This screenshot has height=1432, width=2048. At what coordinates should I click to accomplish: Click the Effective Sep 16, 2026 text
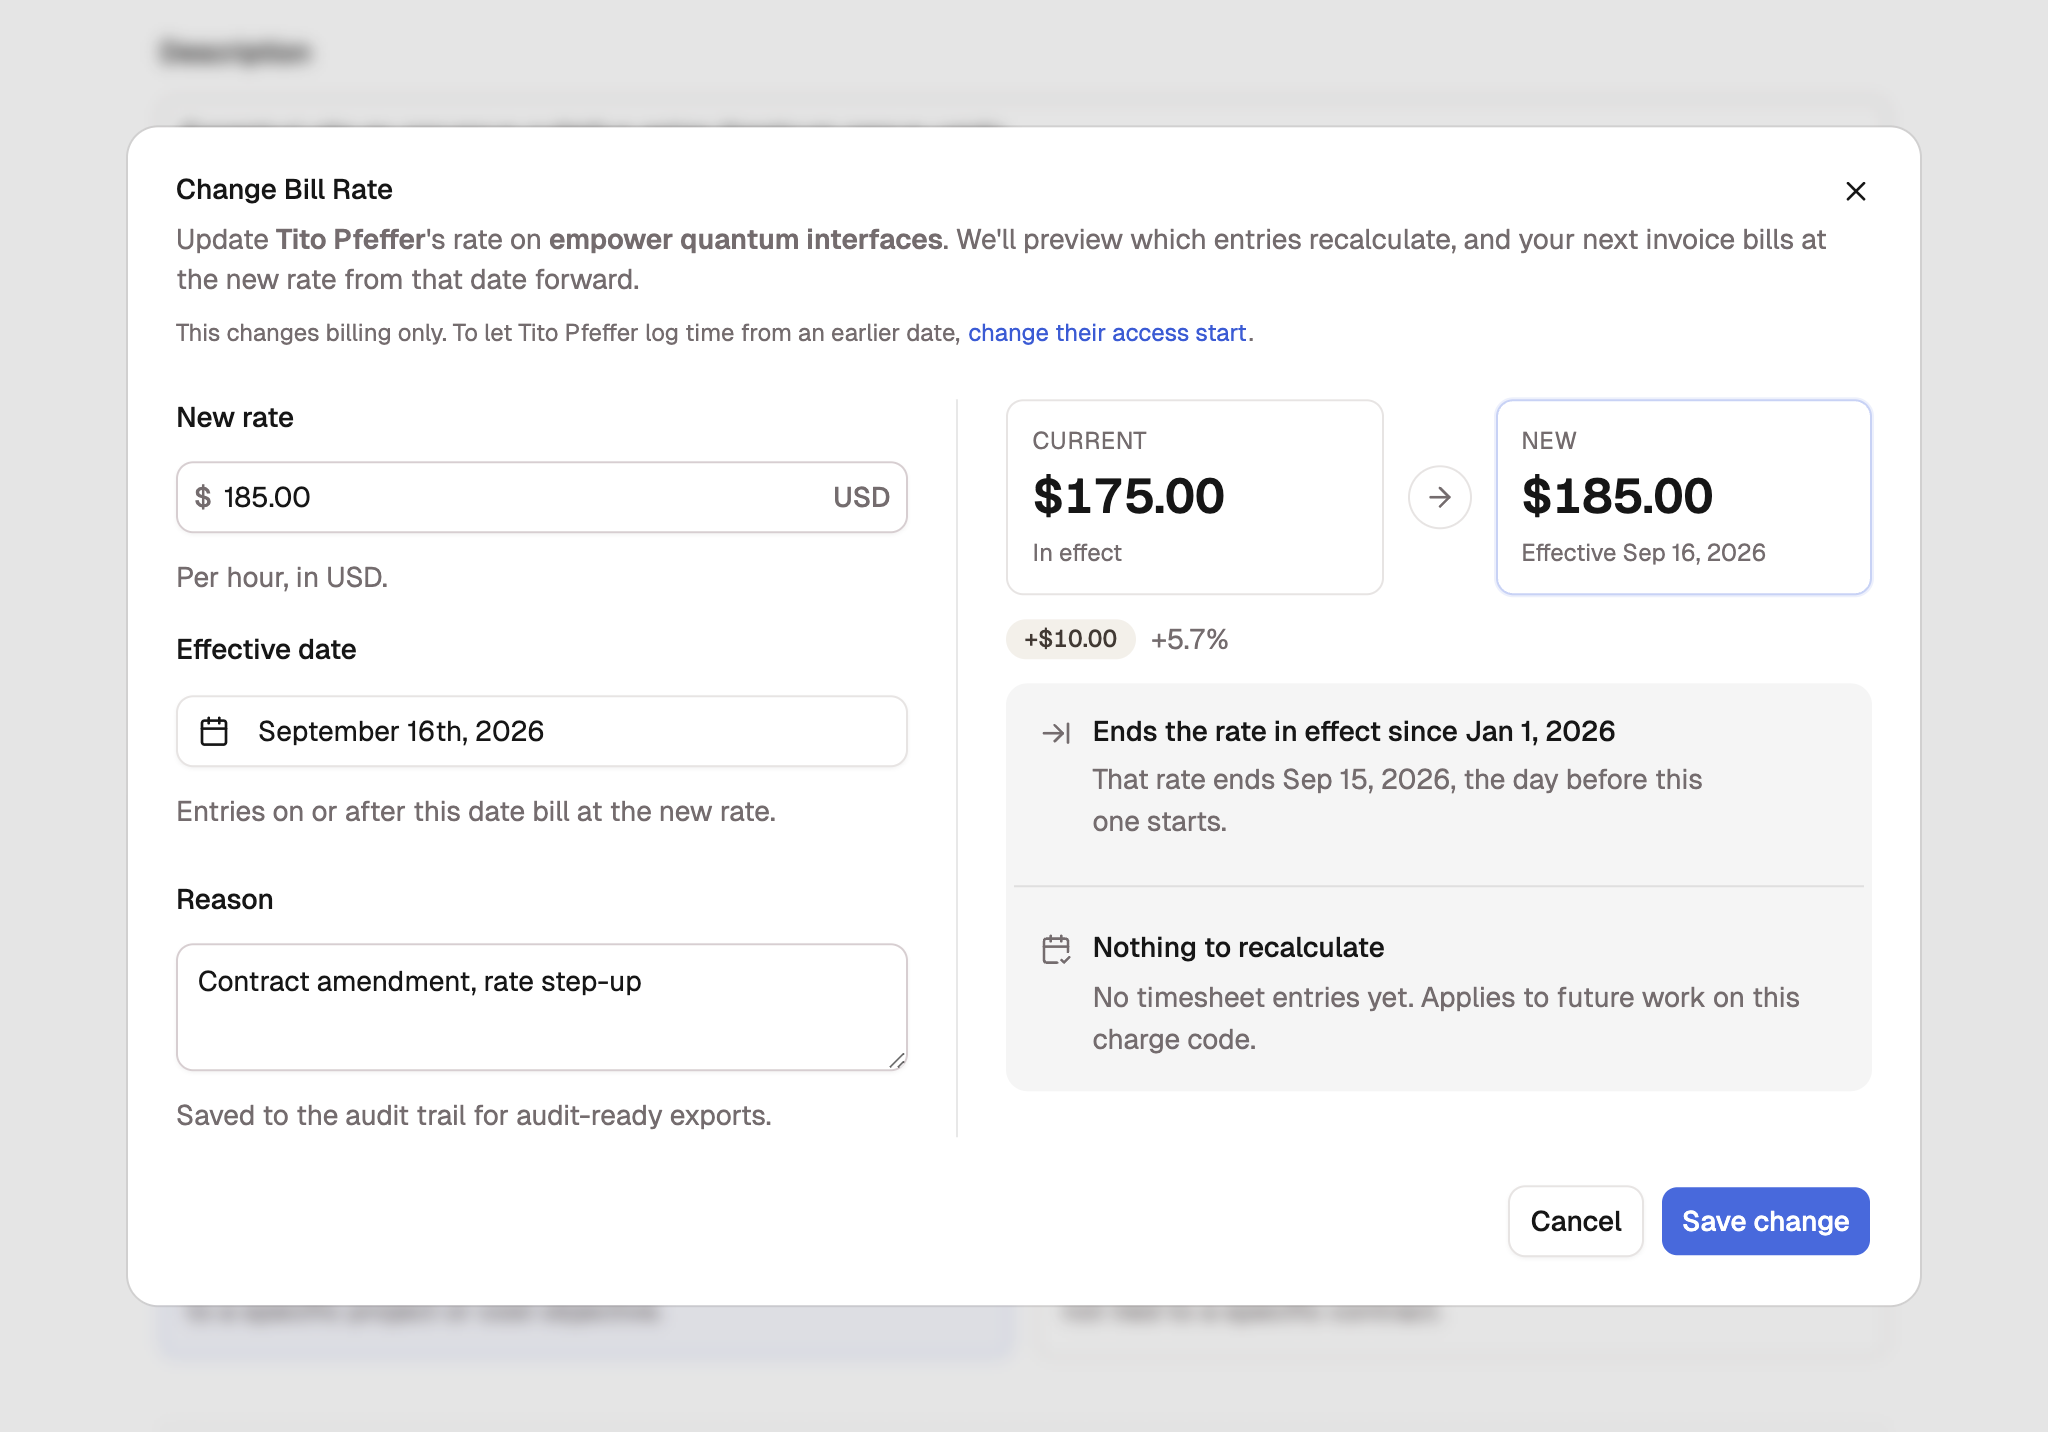(1643, 553)
